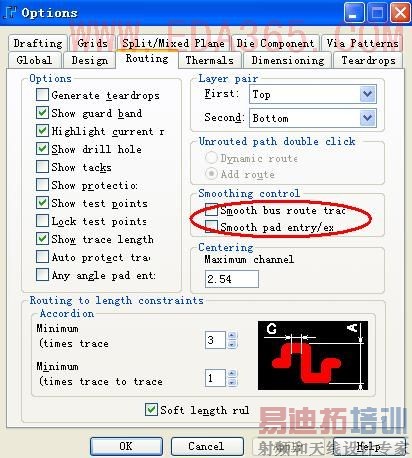The width and height of the screenshot is (412, 458).
Task: Confirm settings with the OK button
Action: coord(126,446)
